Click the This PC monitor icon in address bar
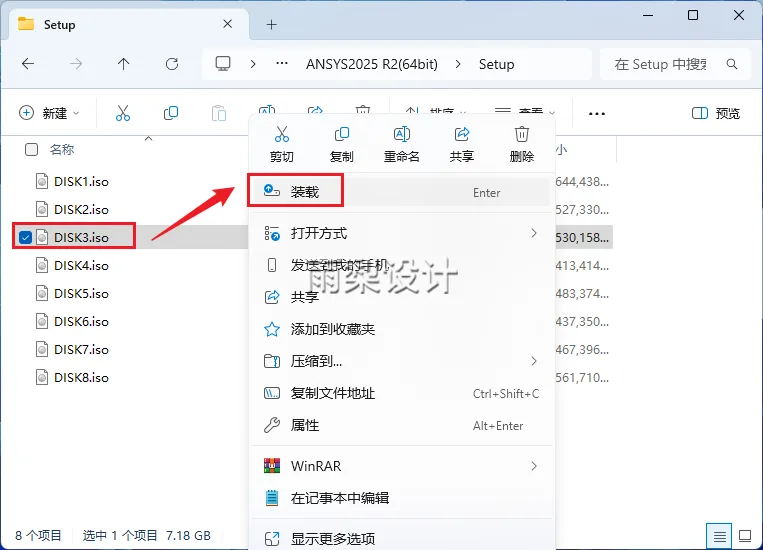763x550 pixels. pyautogui.click(x=223, y=64)
